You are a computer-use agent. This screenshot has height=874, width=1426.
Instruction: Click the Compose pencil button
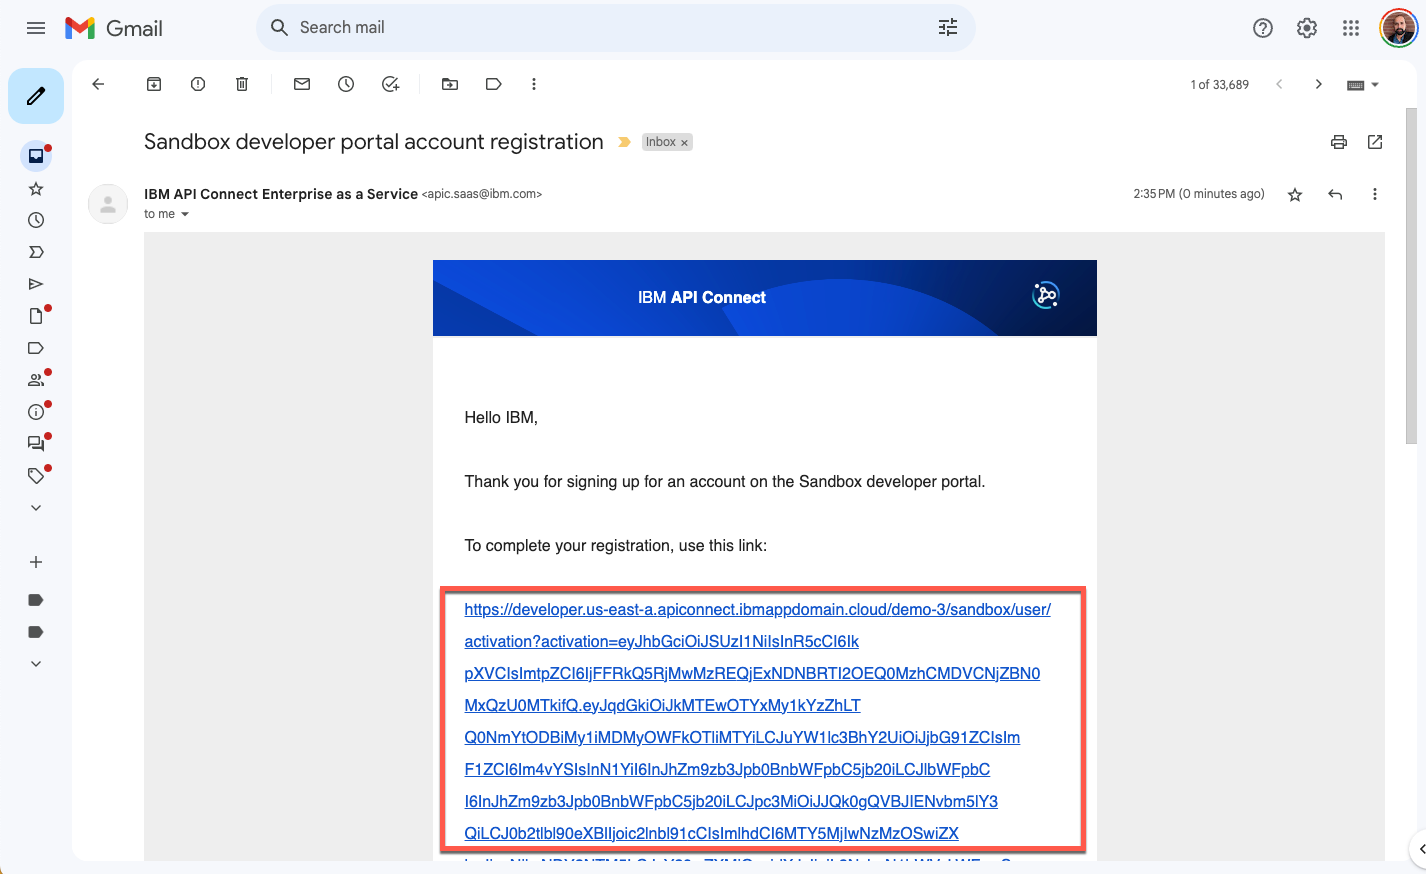36,96
